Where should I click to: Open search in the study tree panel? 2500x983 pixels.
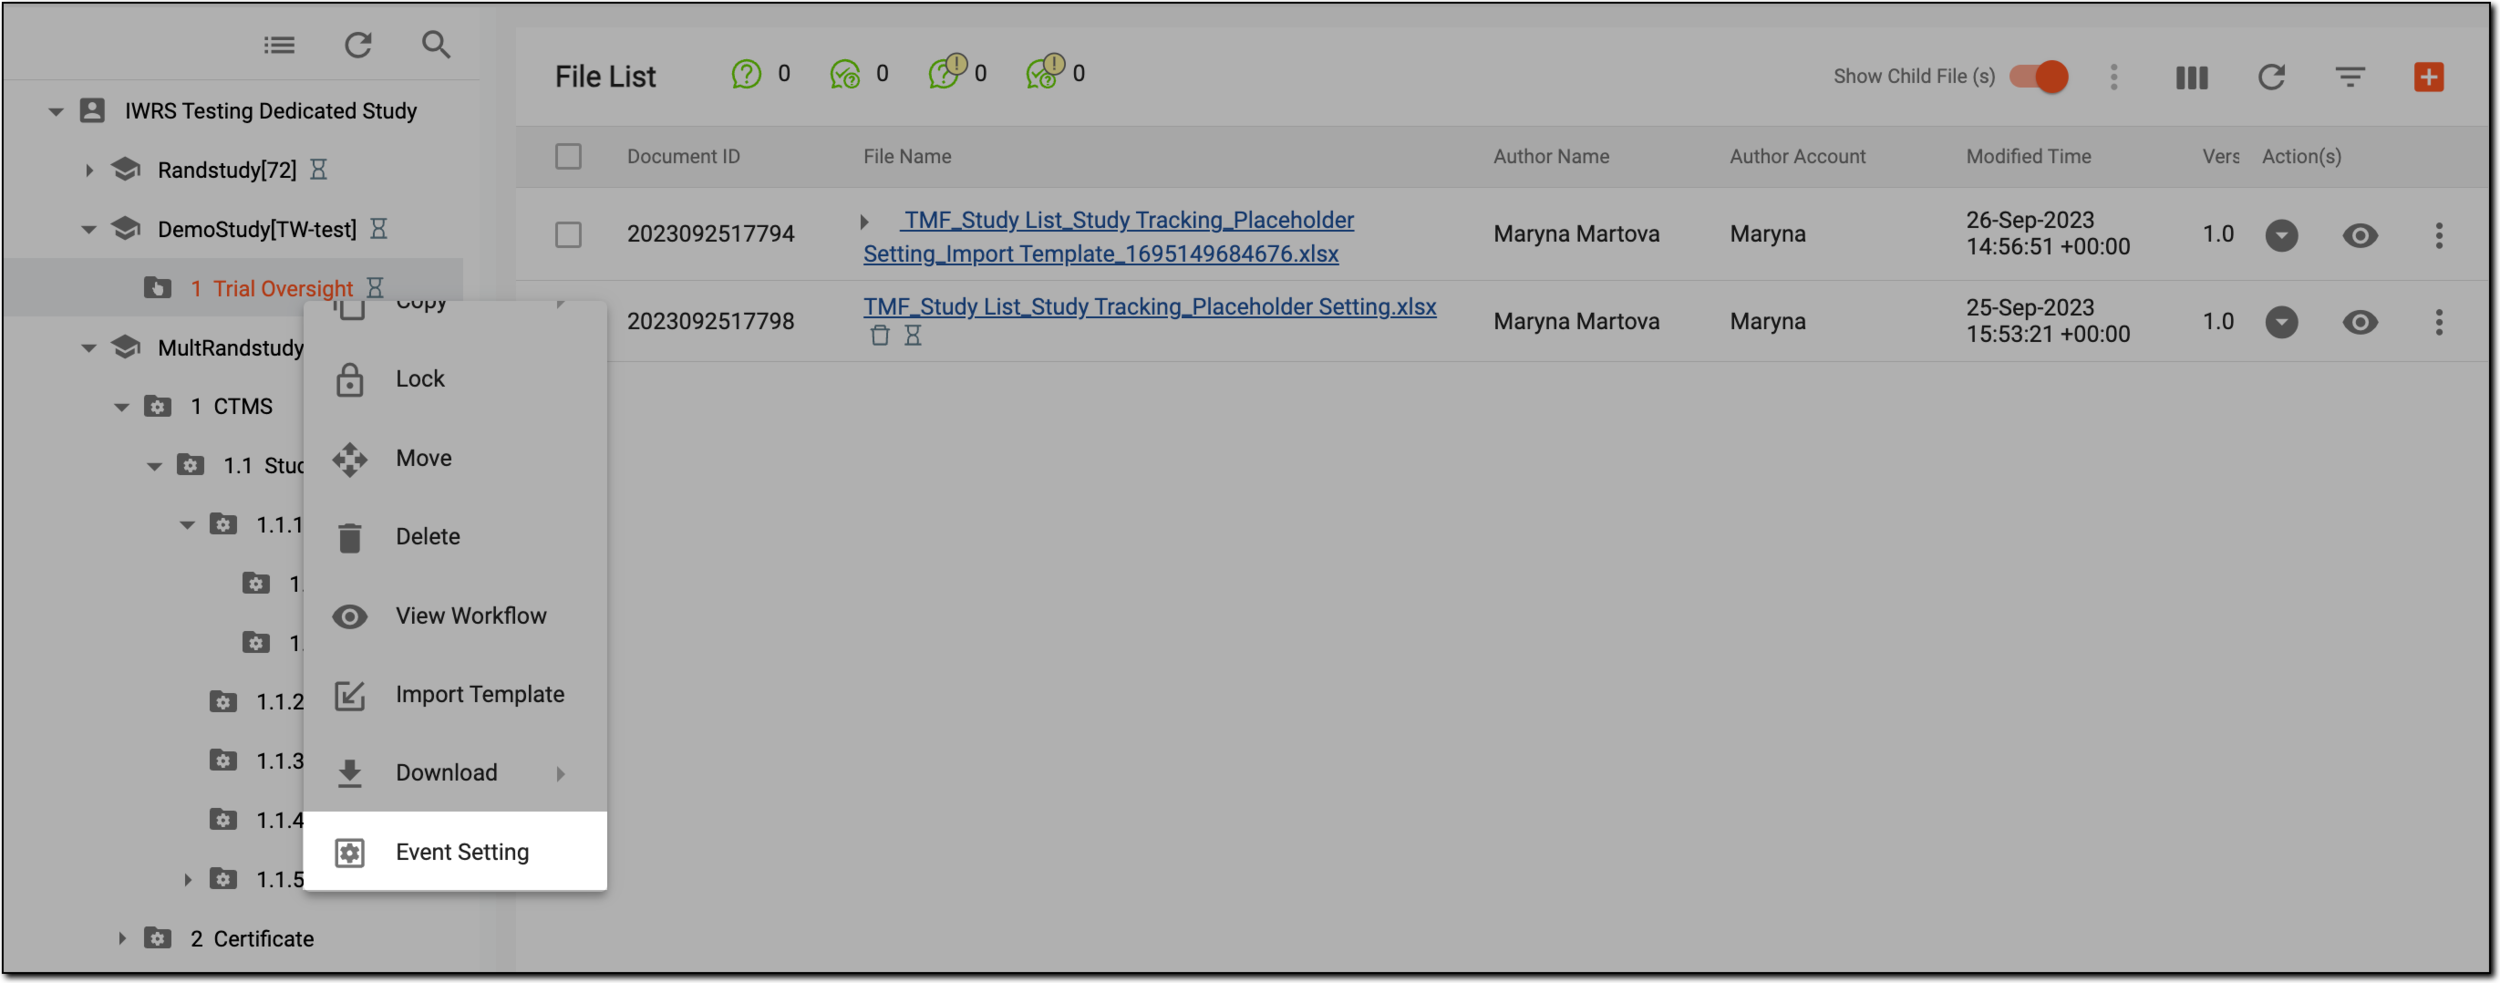pyautogui.click(x=436, y=45)
